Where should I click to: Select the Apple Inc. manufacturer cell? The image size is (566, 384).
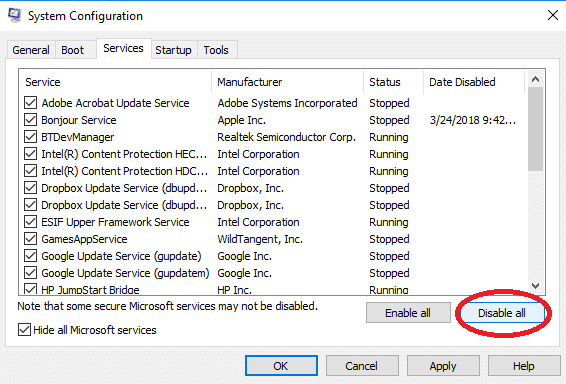pyautogui.click(x=241, y=120)
